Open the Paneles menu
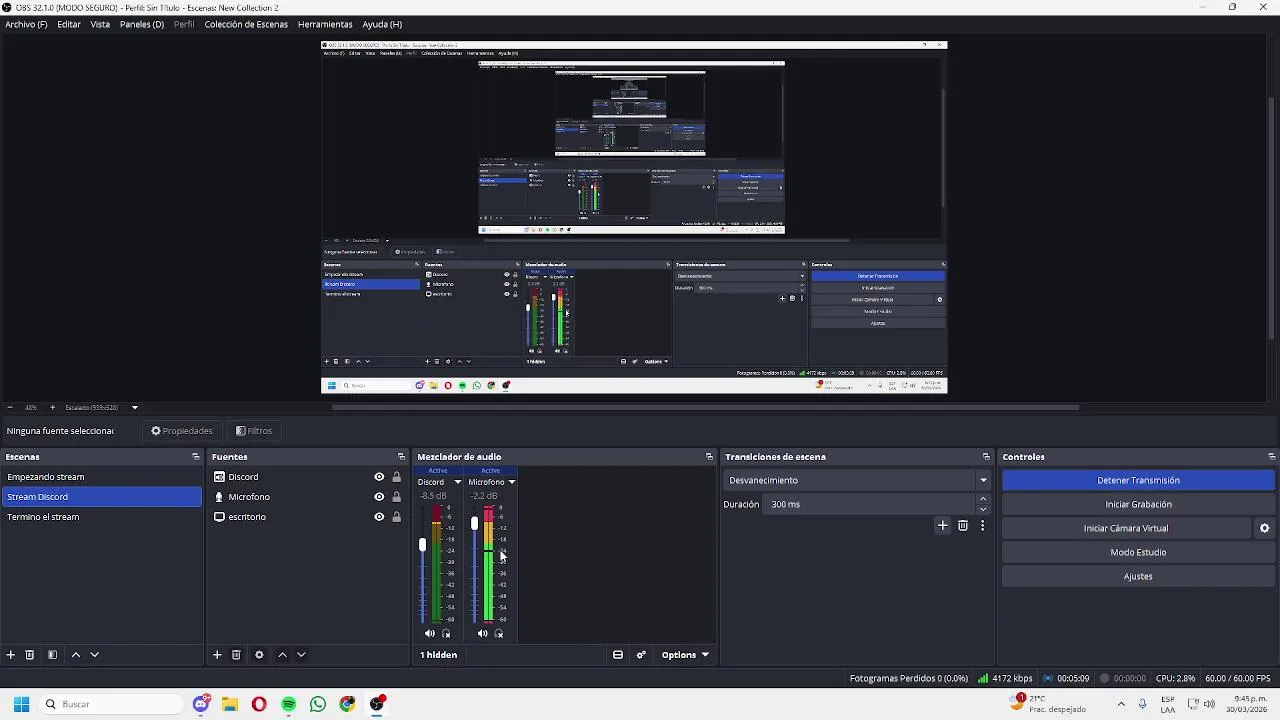Screen dimensions: 1280x720 (142, 24)
